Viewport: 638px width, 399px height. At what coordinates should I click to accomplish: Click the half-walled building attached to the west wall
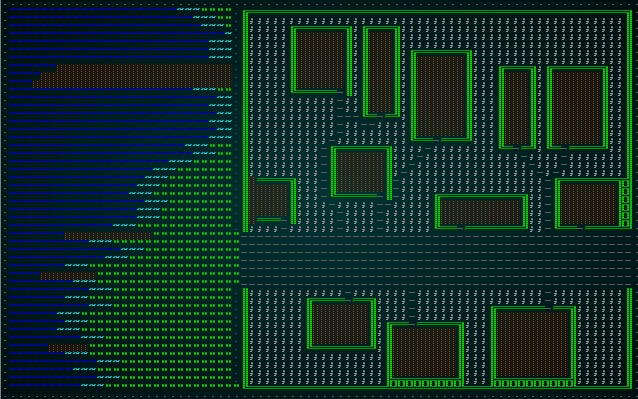273,201
